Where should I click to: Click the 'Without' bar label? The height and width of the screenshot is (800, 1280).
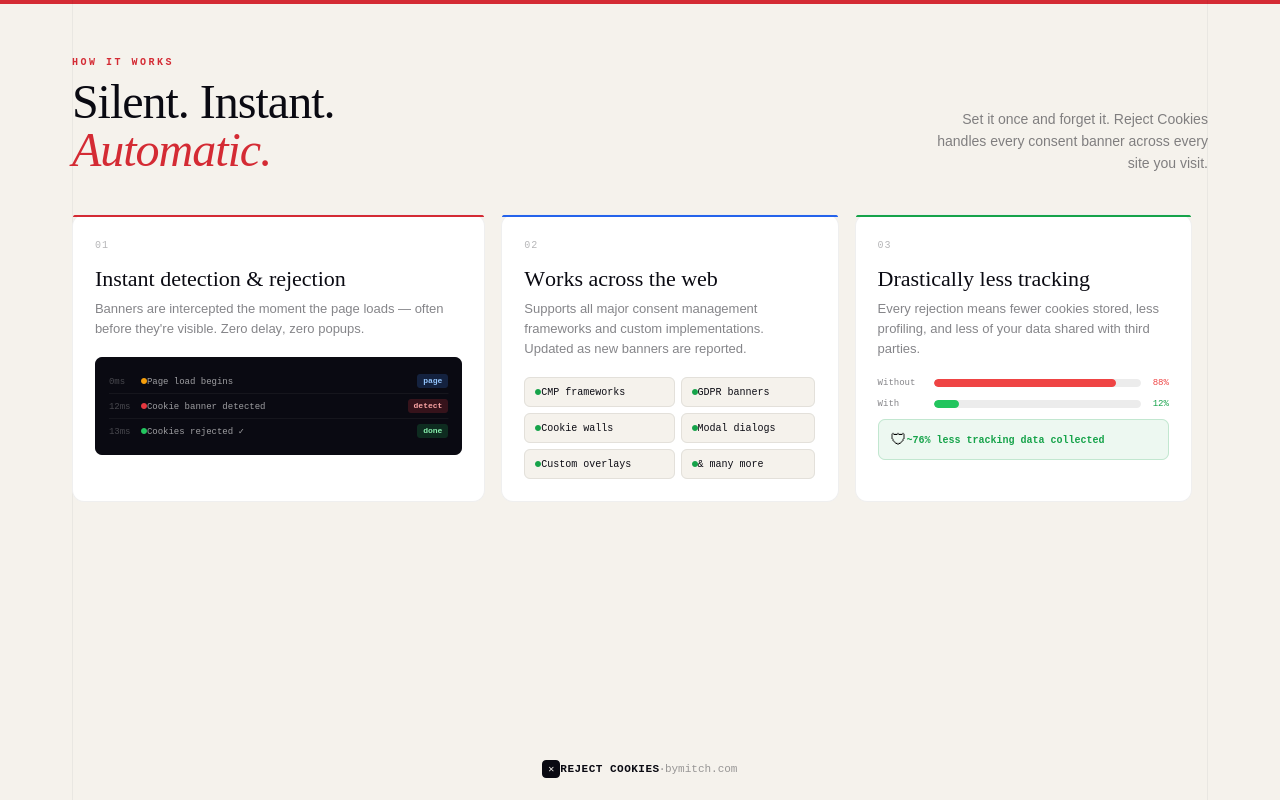pos(896,383)
